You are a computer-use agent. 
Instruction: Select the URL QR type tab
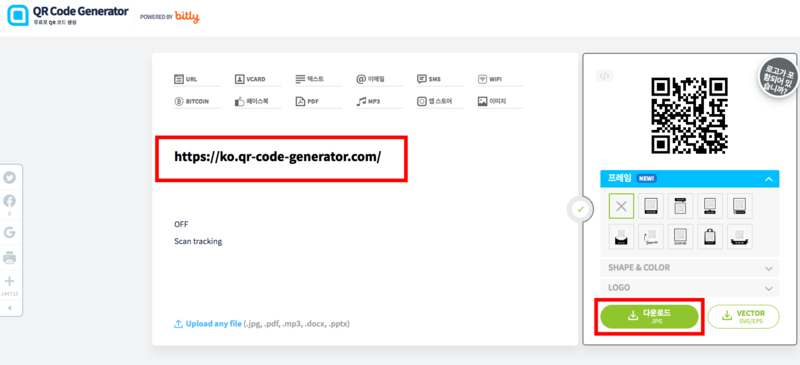[x=197, y=80]
